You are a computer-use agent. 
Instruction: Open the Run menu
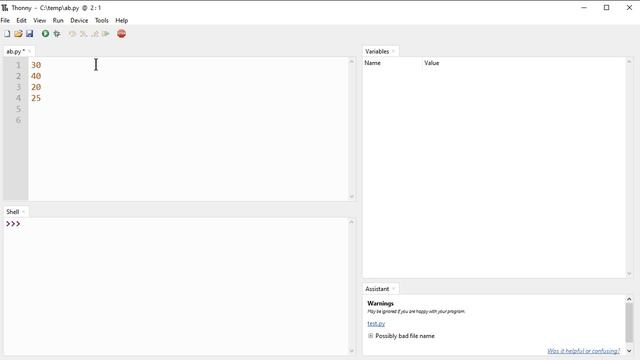58,20
